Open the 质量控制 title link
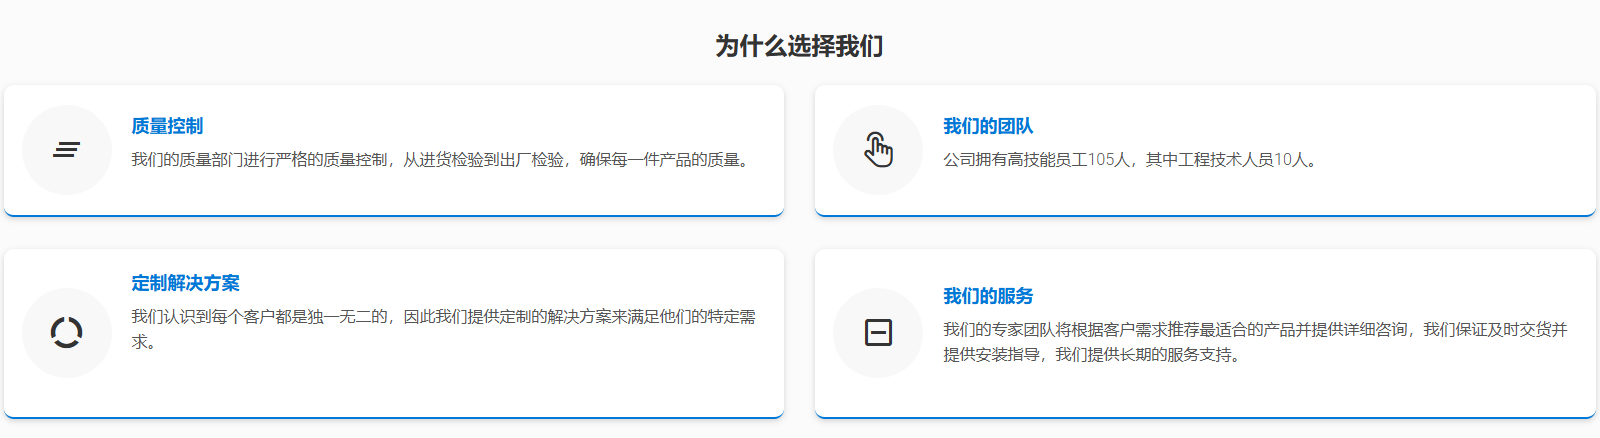 tap(167, 126)
